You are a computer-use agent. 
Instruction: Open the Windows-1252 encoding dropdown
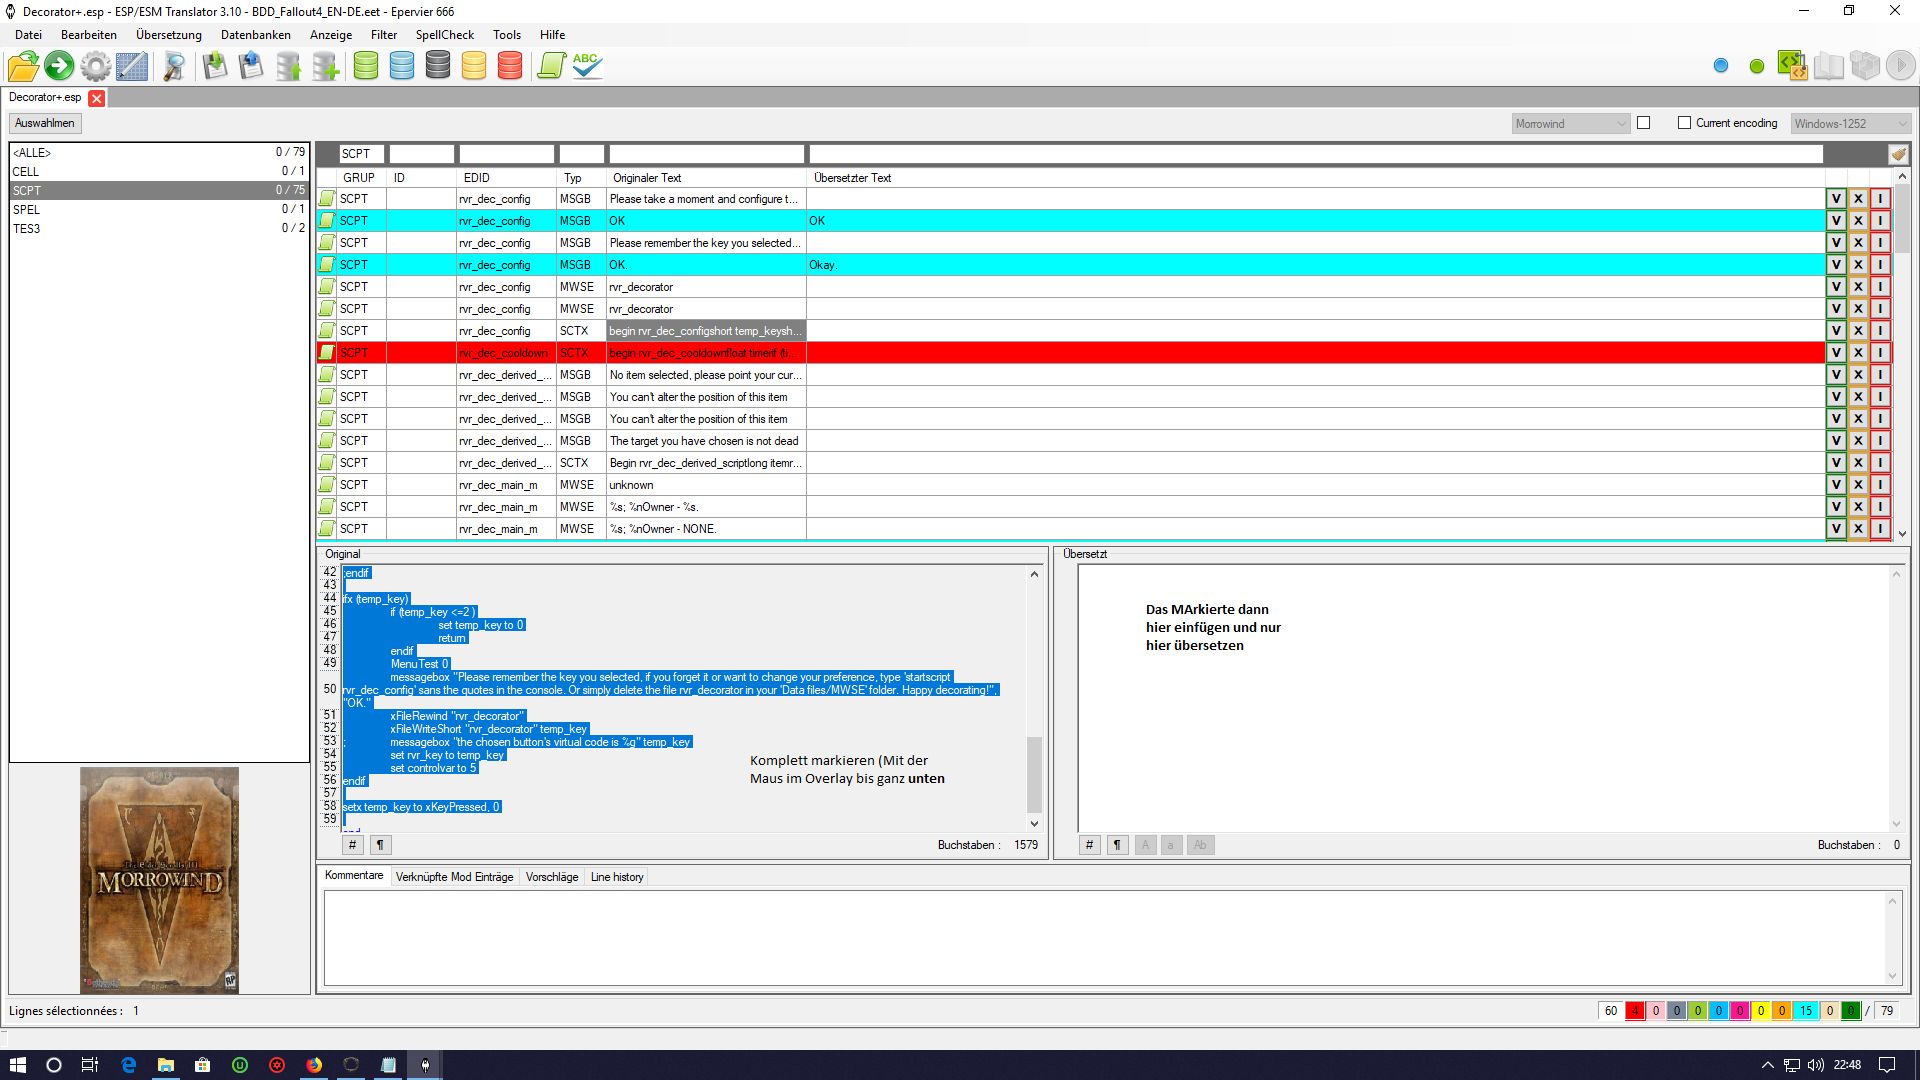(x=1850, y=123)
